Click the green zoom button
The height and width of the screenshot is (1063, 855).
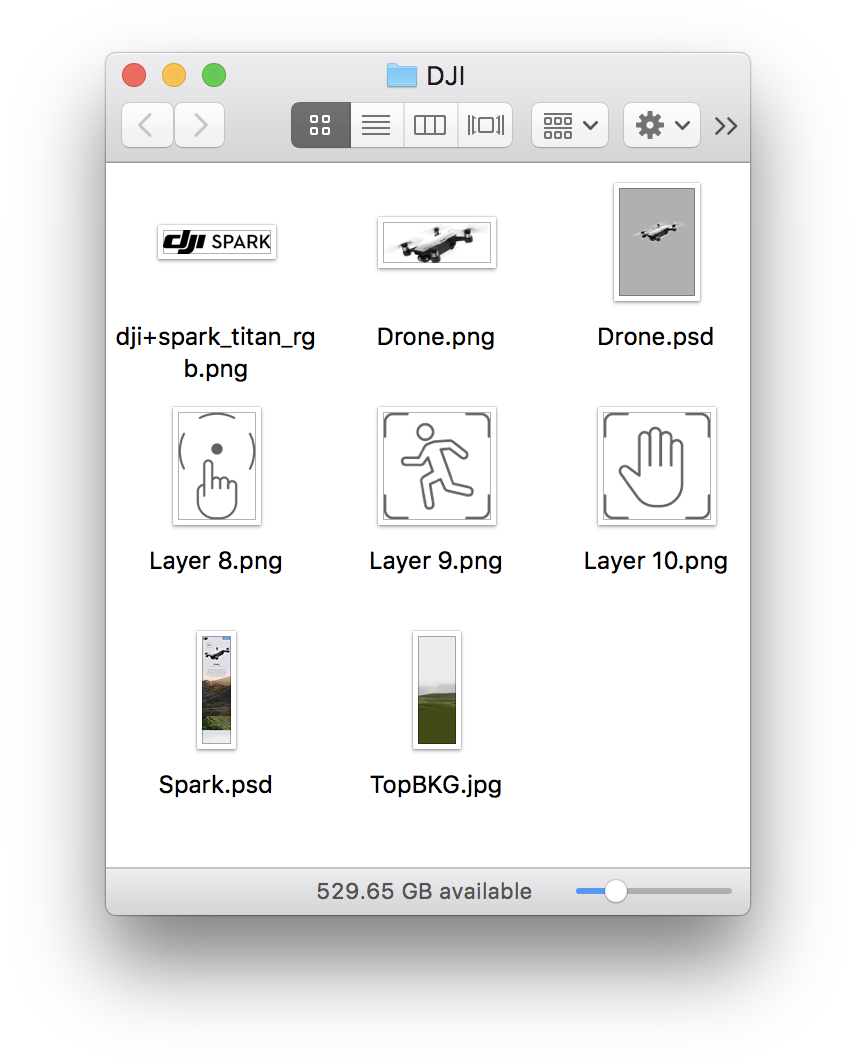click(213, 74)
